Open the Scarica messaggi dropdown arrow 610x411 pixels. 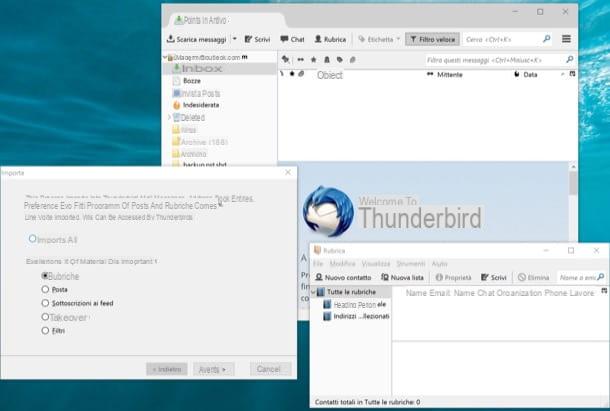point(235,39)
